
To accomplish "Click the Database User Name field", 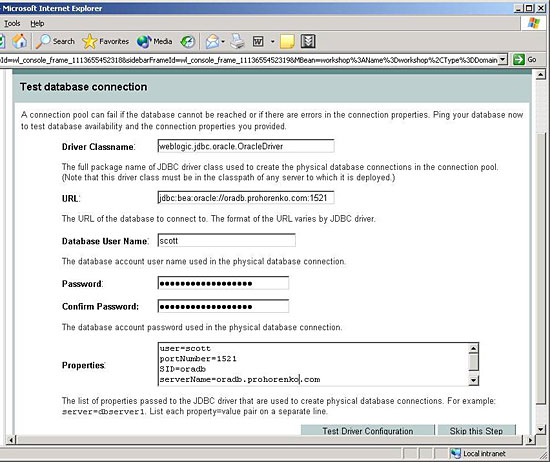I will [227, 240].
